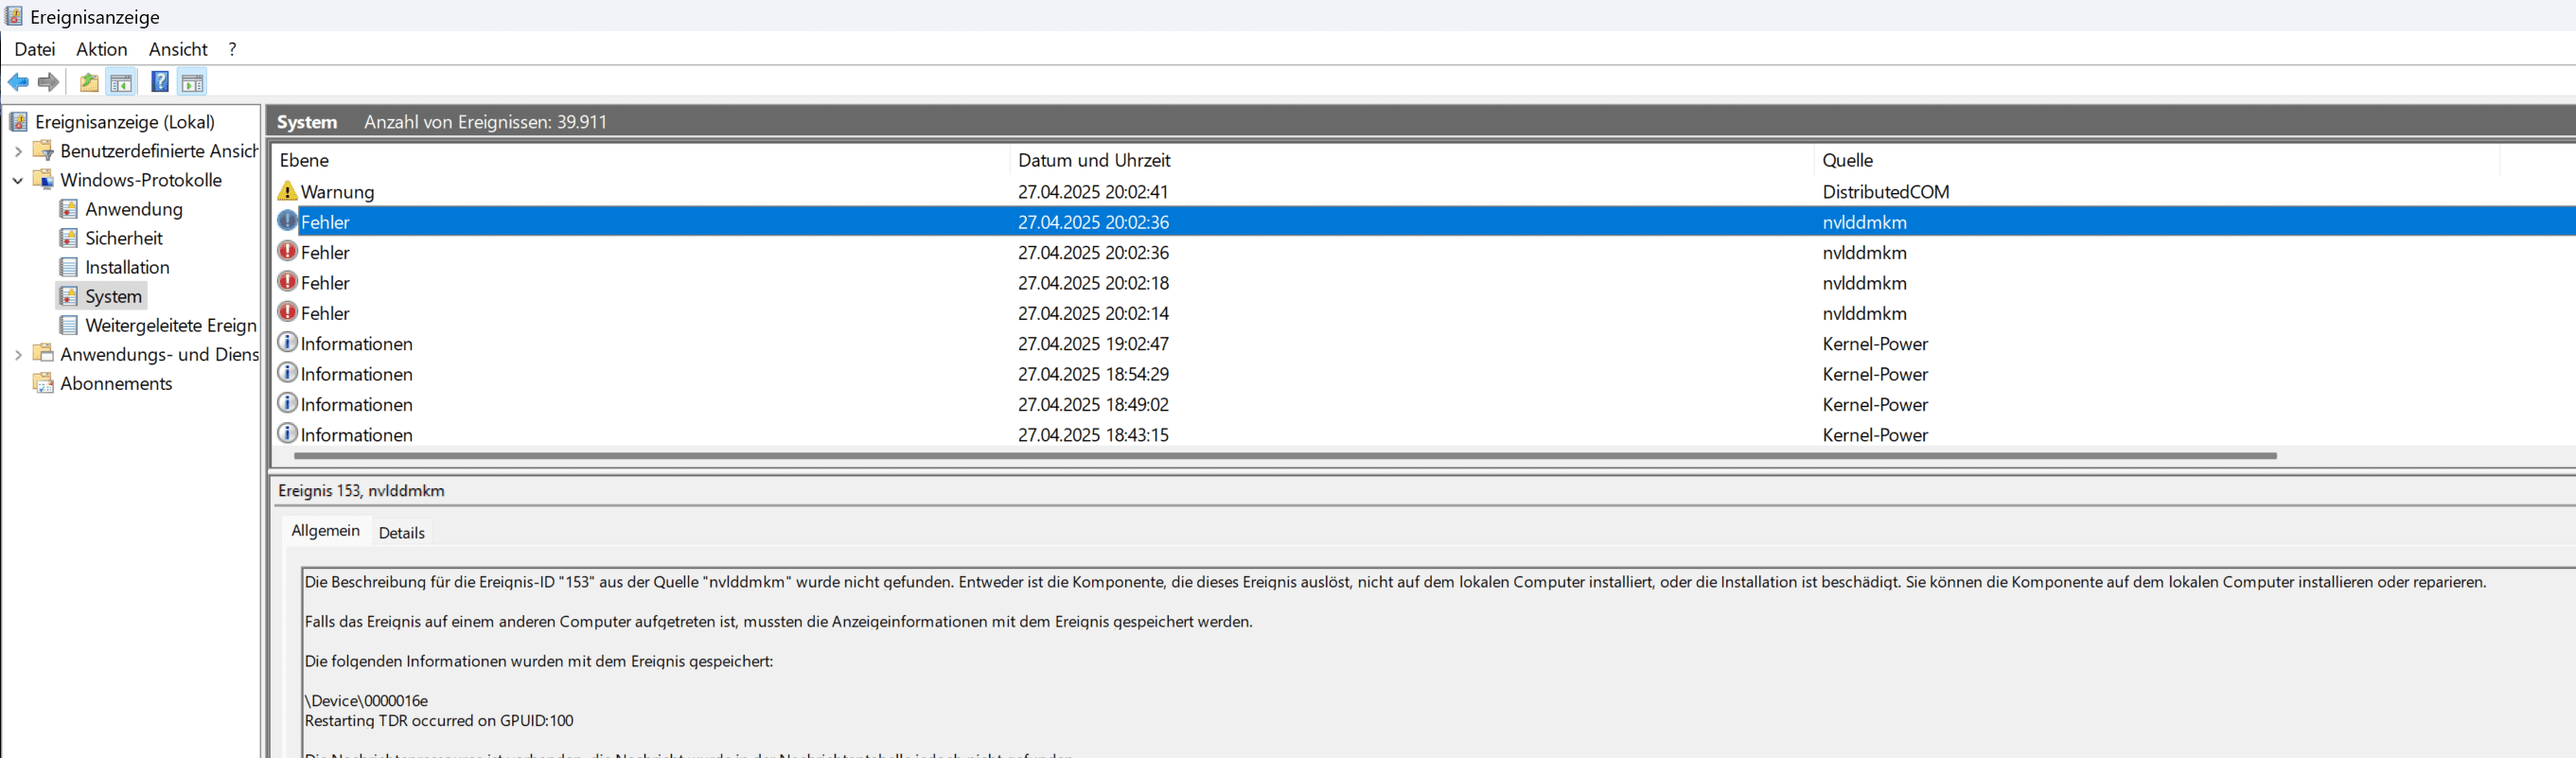Click the Weitergeleitete Ereignisse log icon
This screenshot has width=2576, height=758.
point(68,325)
